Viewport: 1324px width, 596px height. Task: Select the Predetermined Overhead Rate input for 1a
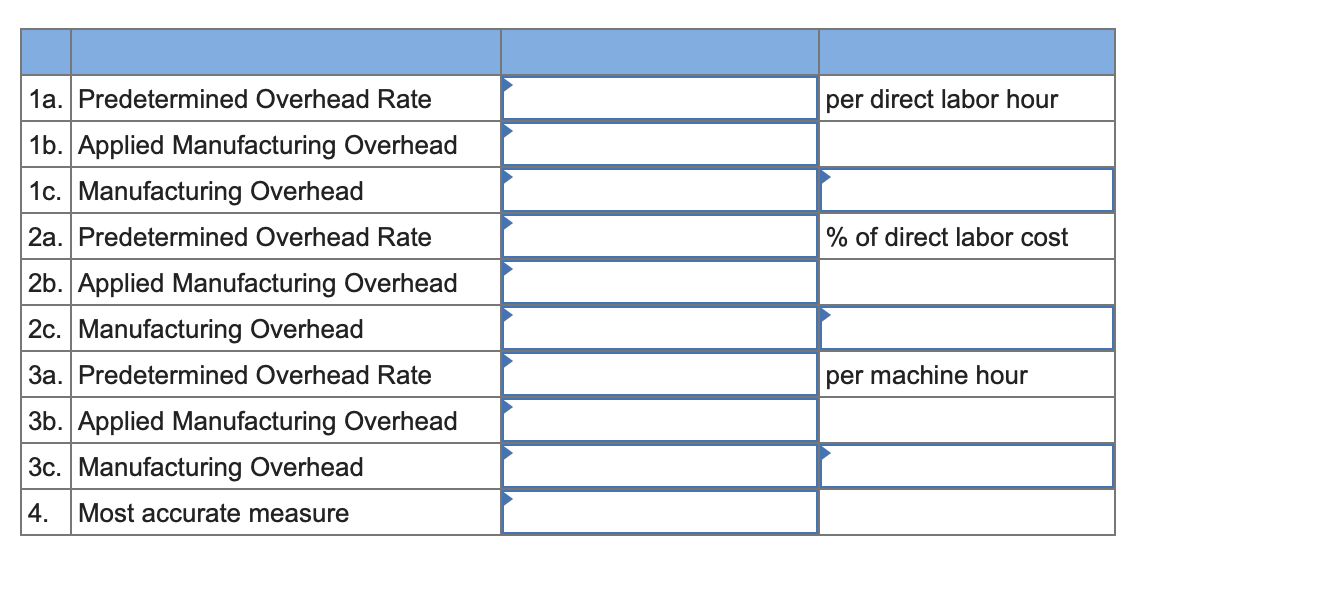pyautogui.click(x=660, y=99)
